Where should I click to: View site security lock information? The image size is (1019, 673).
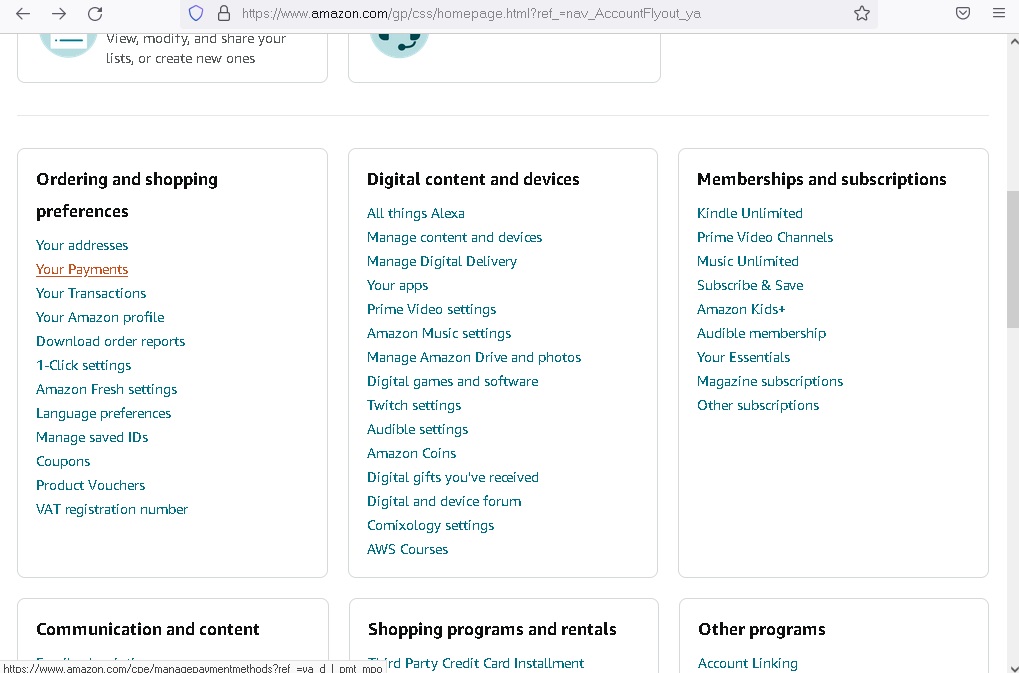pyautogui.click(x=224, y=13)
